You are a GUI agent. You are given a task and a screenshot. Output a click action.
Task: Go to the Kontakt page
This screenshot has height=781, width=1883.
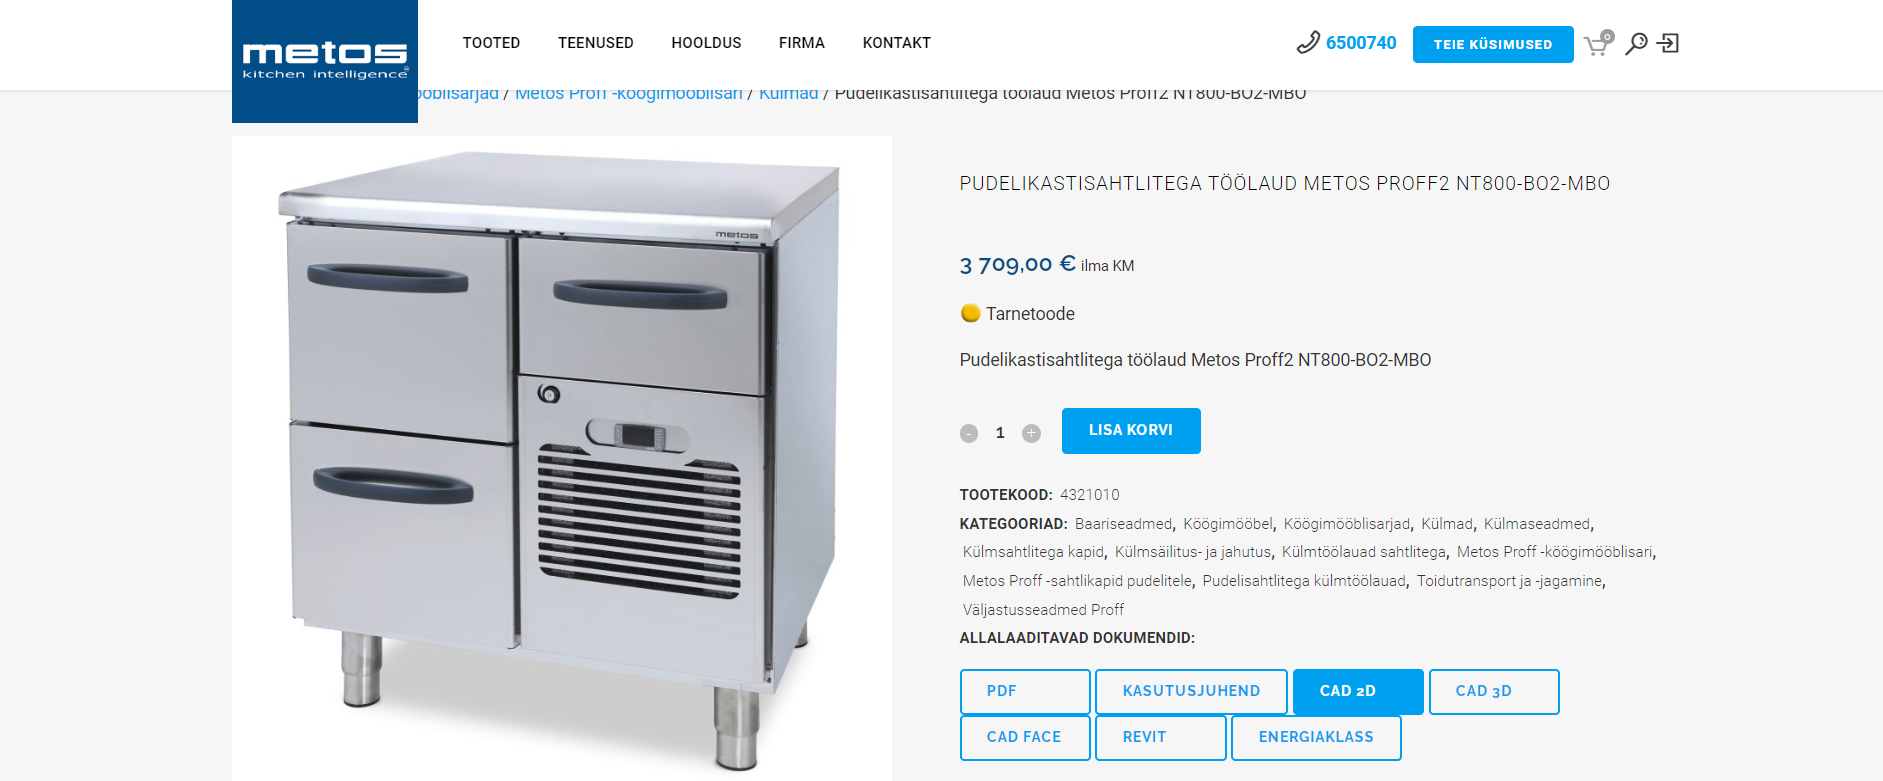pos(897,43)
